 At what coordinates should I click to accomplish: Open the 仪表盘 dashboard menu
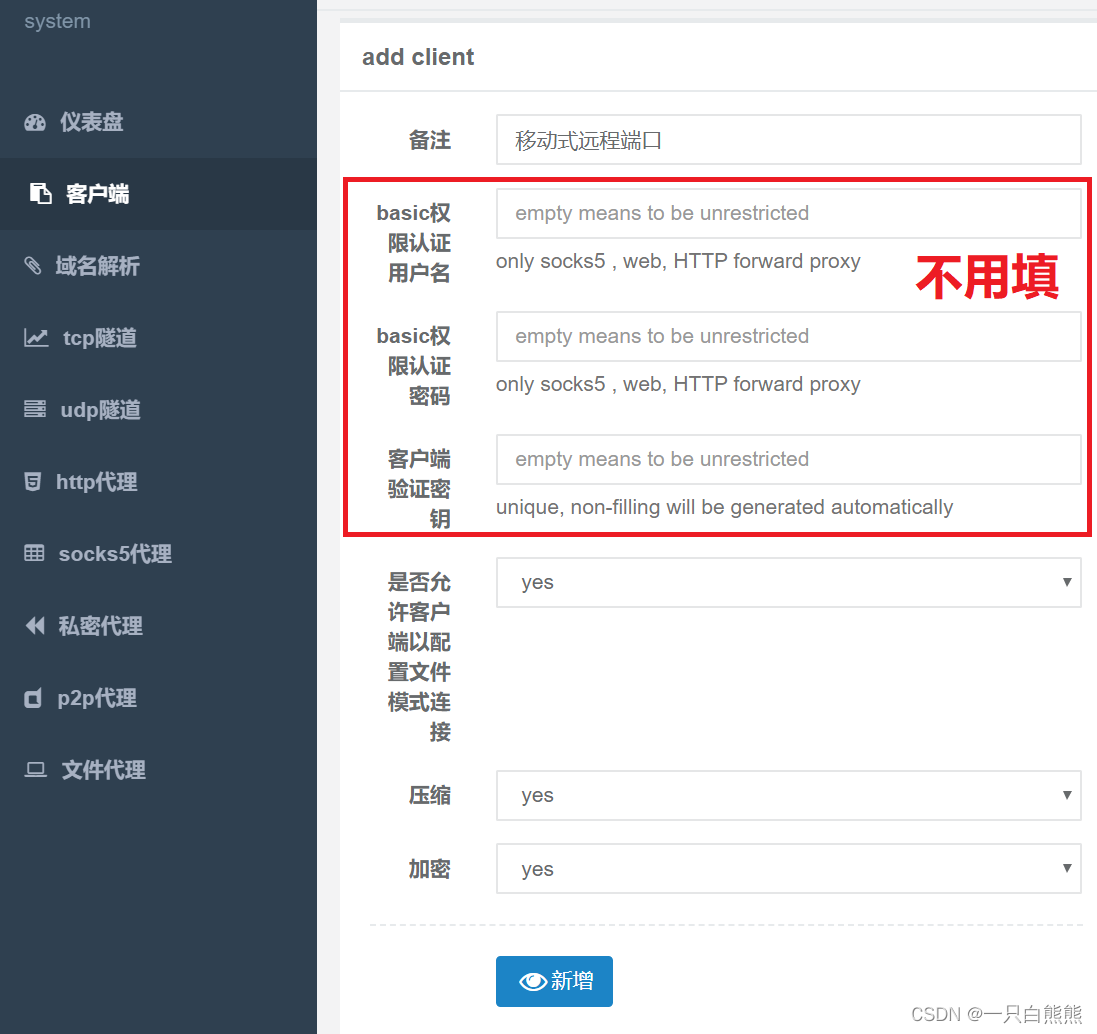tap(158, 122)
